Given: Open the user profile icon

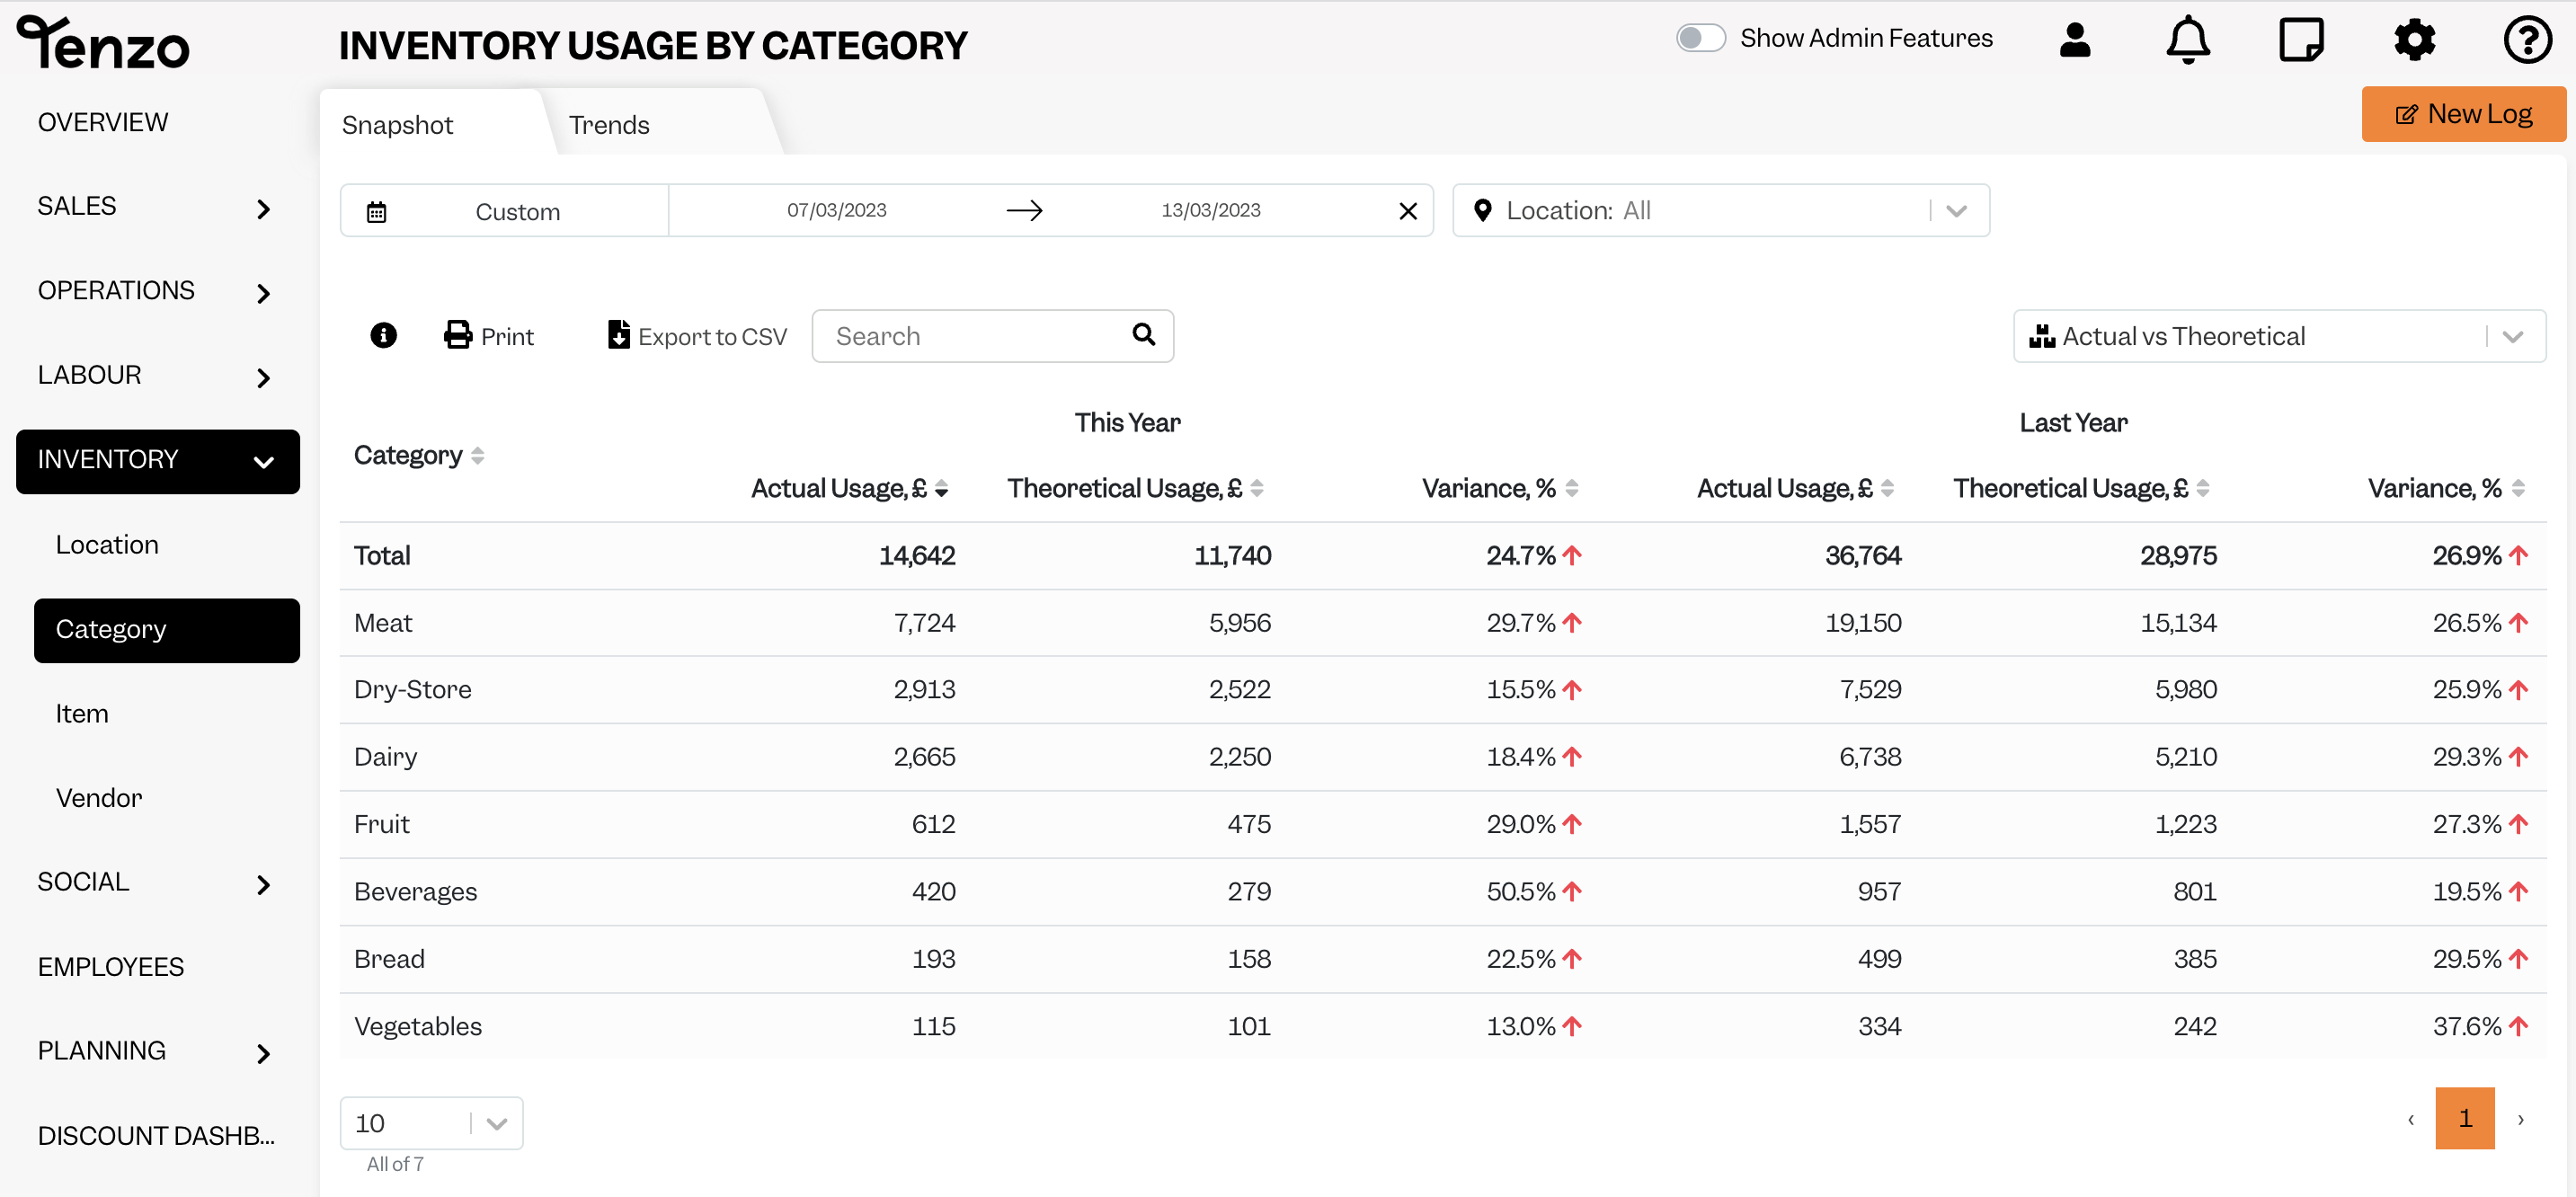Looking at the screenshot, I should click(2075, 40).
